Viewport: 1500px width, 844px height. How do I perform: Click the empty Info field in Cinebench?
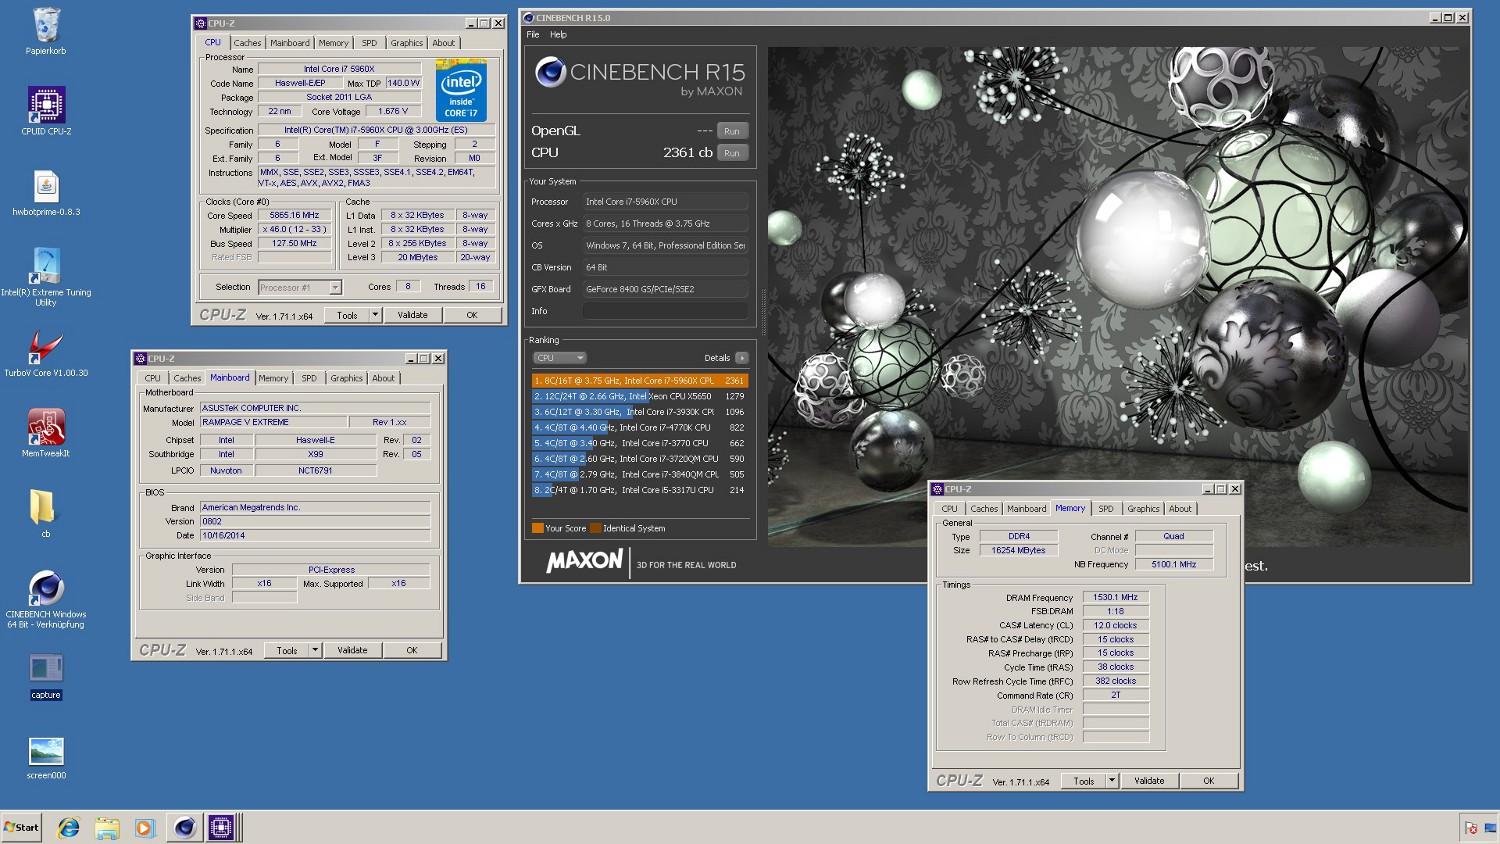[x=665, y=311]
